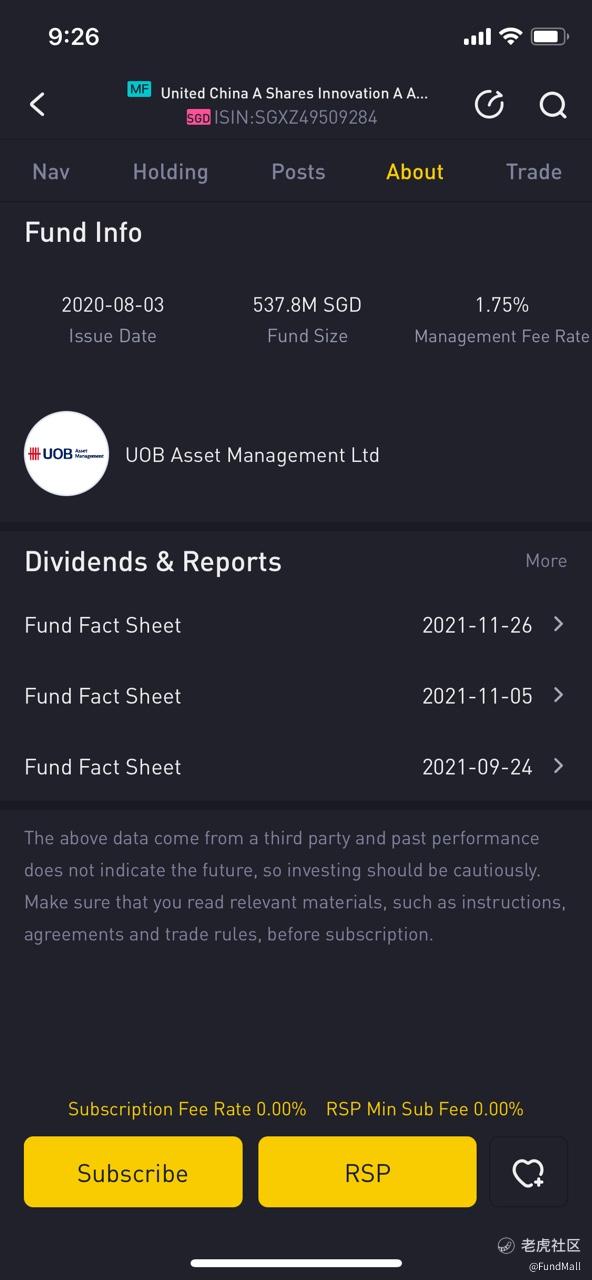Open 2021-11-26 Fund Fact Sheet chevron
Viewport: 592px width, 1280px height.
(x=558, y=624)
